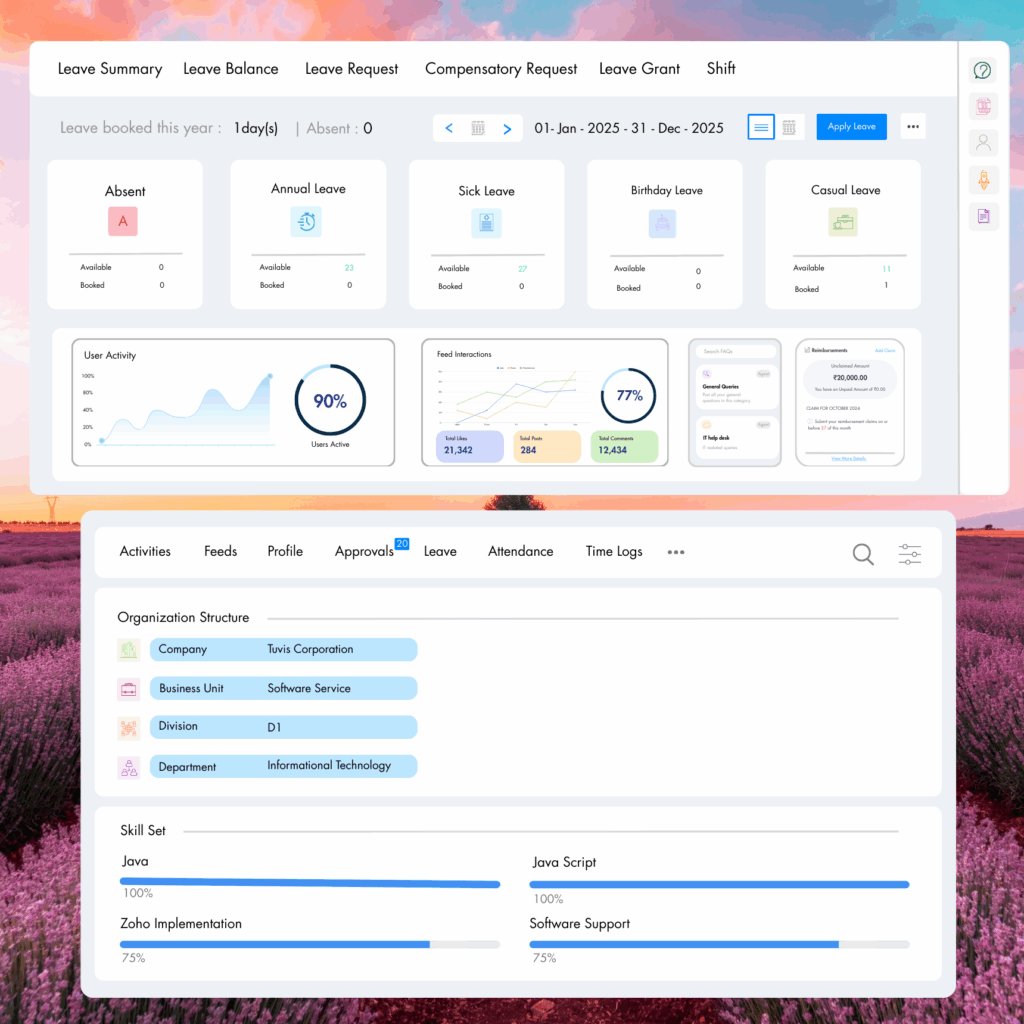Click the Apply Leave button
Image resolution: width=1024 pixels, height=1024 pixels.
point(852,127)
